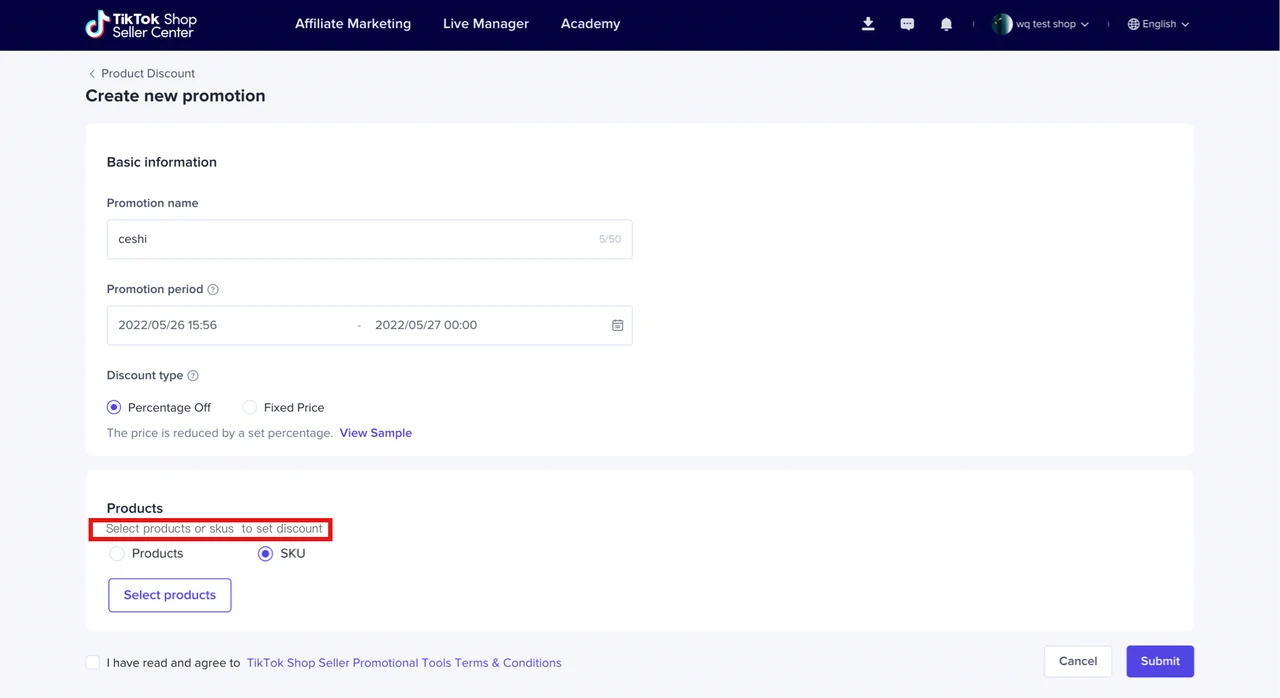Click the calendar icon in promotion period

tap(617, 325)
